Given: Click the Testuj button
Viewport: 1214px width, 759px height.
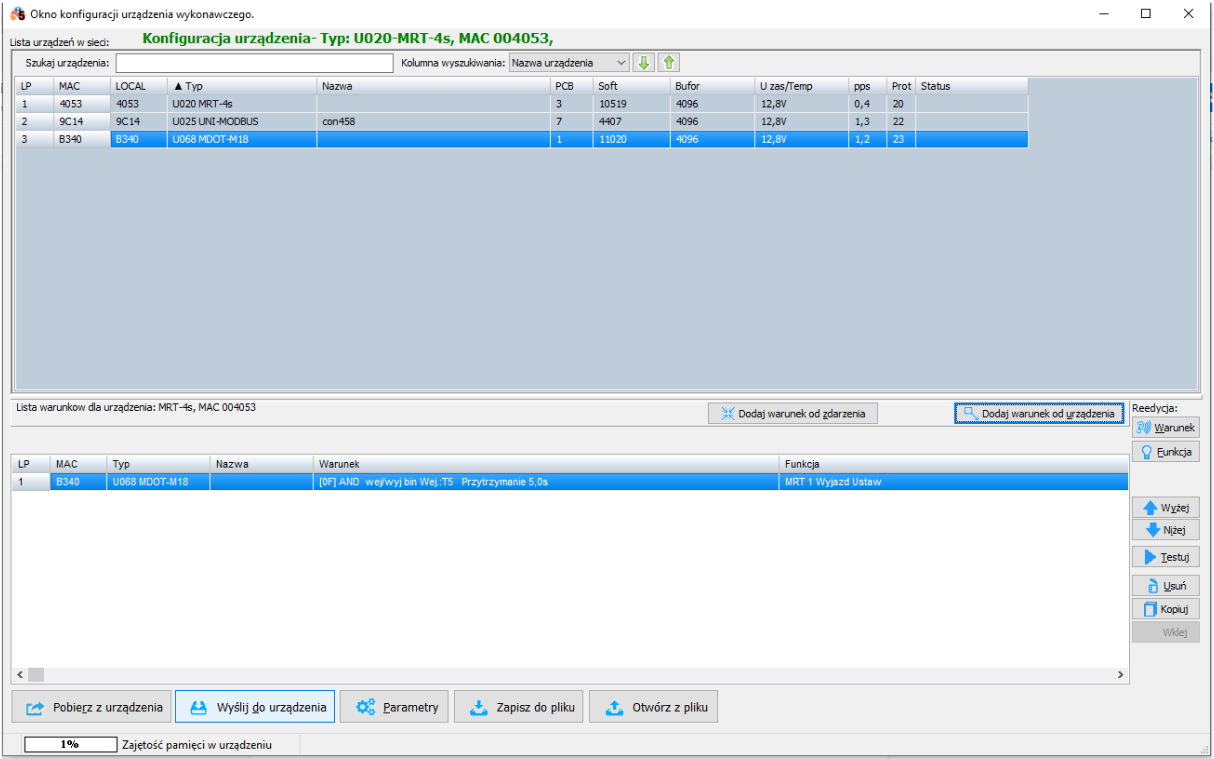Looking at the screenshot, I should point(1165,557).
